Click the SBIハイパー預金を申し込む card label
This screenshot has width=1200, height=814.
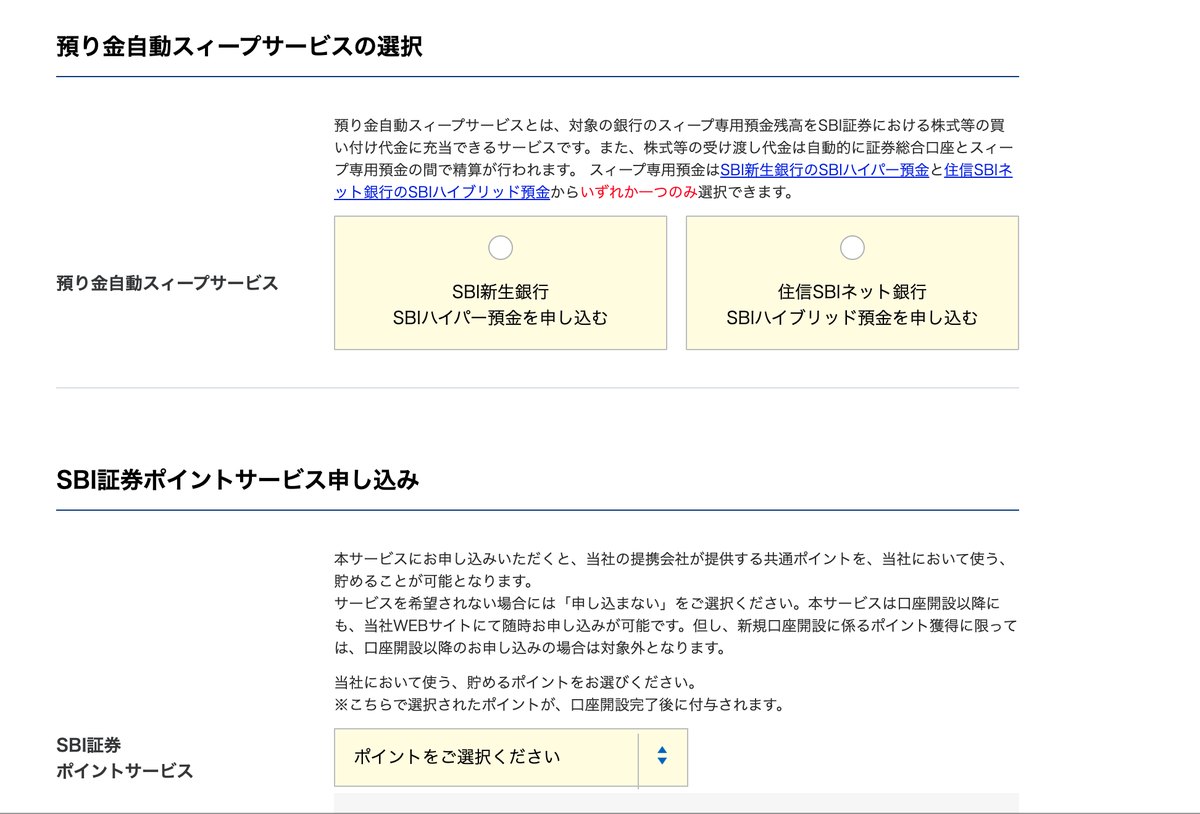[x=500, y=318]
